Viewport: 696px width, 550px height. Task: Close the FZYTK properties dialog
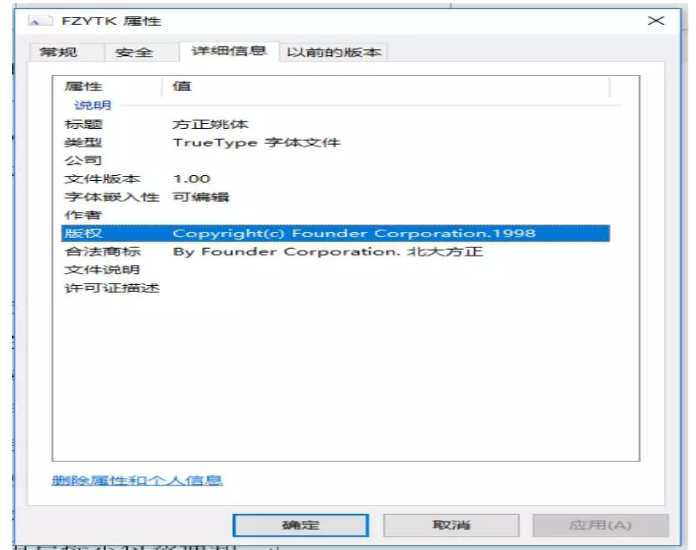(656, 21)
